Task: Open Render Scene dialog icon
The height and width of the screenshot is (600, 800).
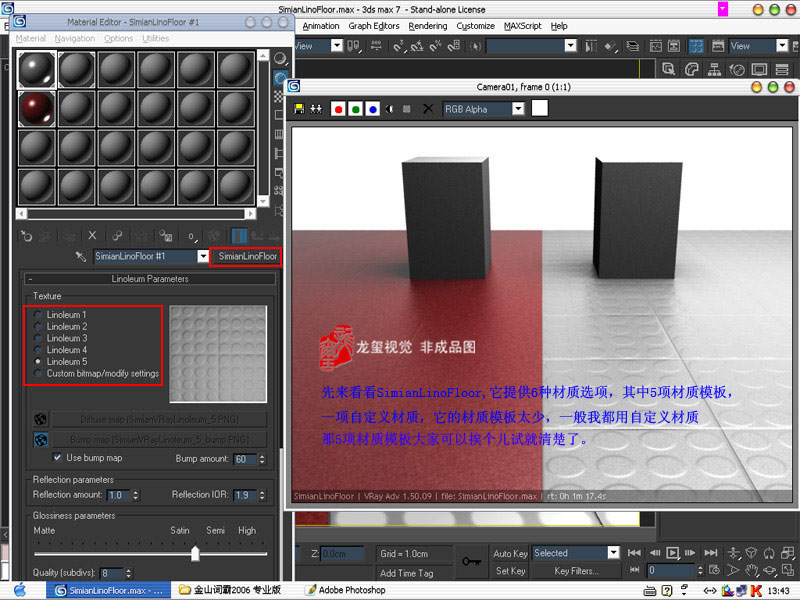Action: coord(718,46)
